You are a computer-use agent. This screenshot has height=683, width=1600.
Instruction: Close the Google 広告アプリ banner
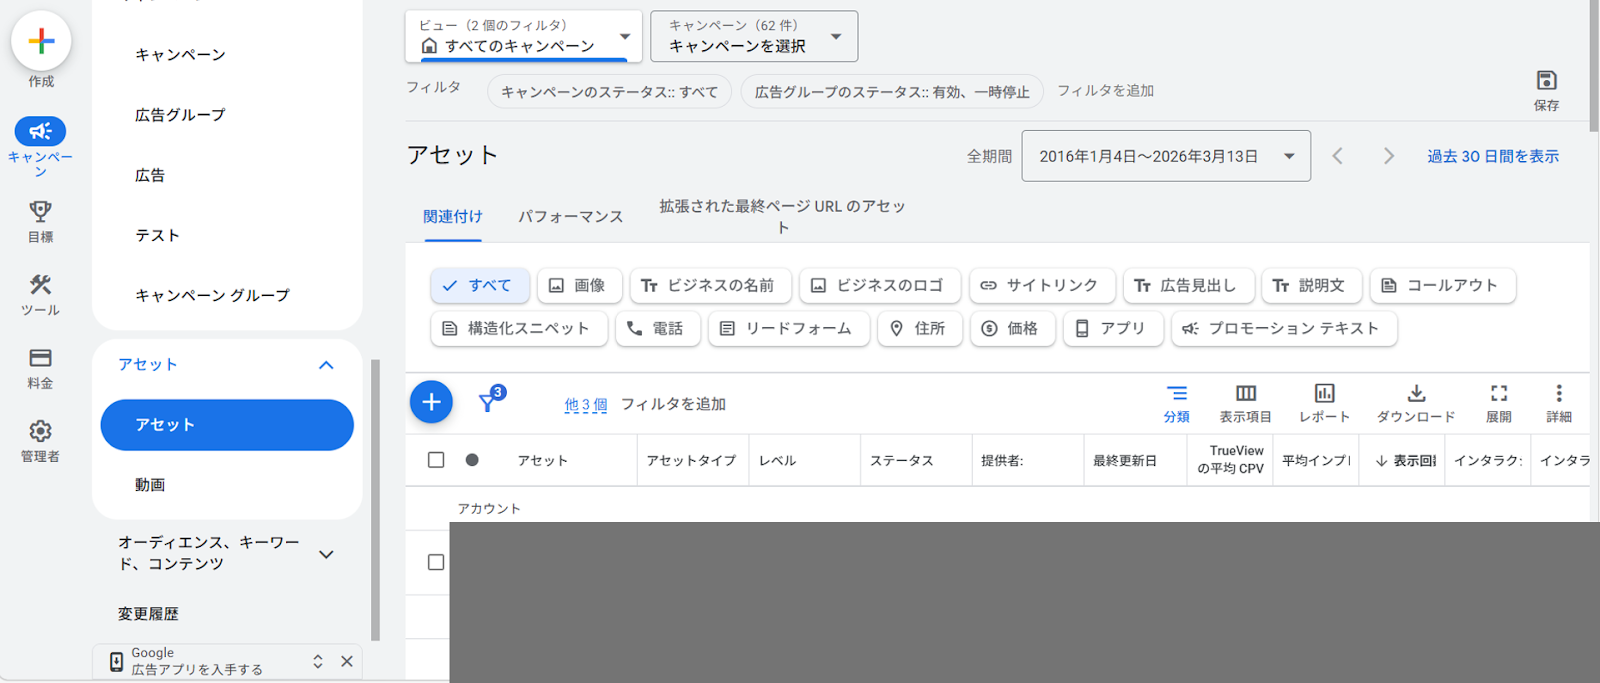(x=347, y=661)
